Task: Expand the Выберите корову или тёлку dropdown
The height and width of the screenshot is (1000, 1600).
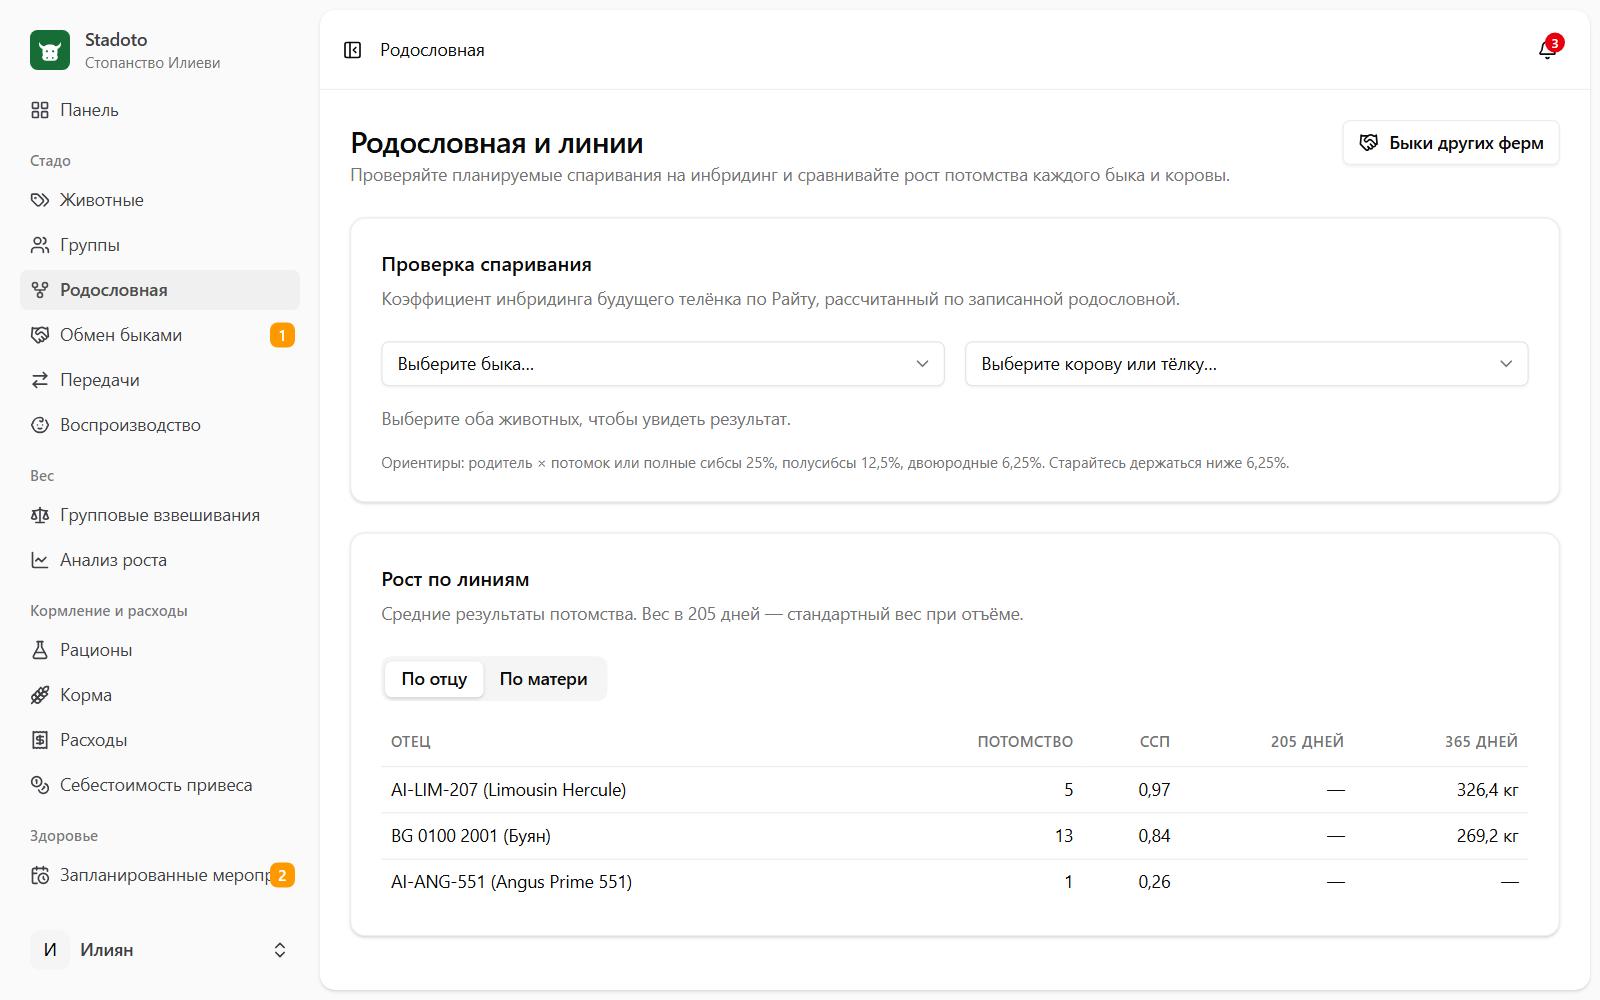Action: click(x=1246, y=364)
